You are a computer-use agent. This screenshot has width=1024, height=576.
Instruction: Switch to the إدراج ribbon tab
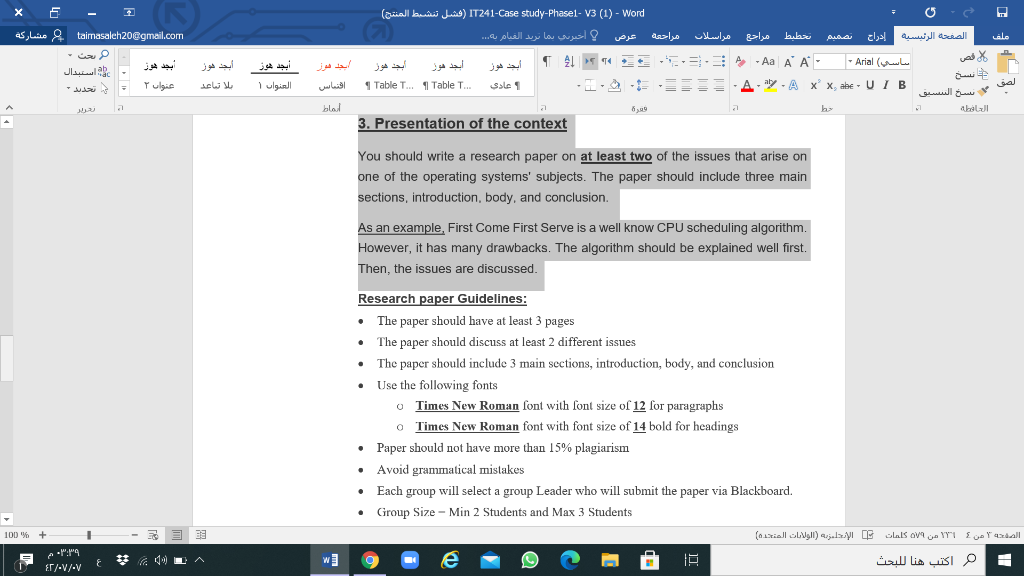[x=878, y=33]
